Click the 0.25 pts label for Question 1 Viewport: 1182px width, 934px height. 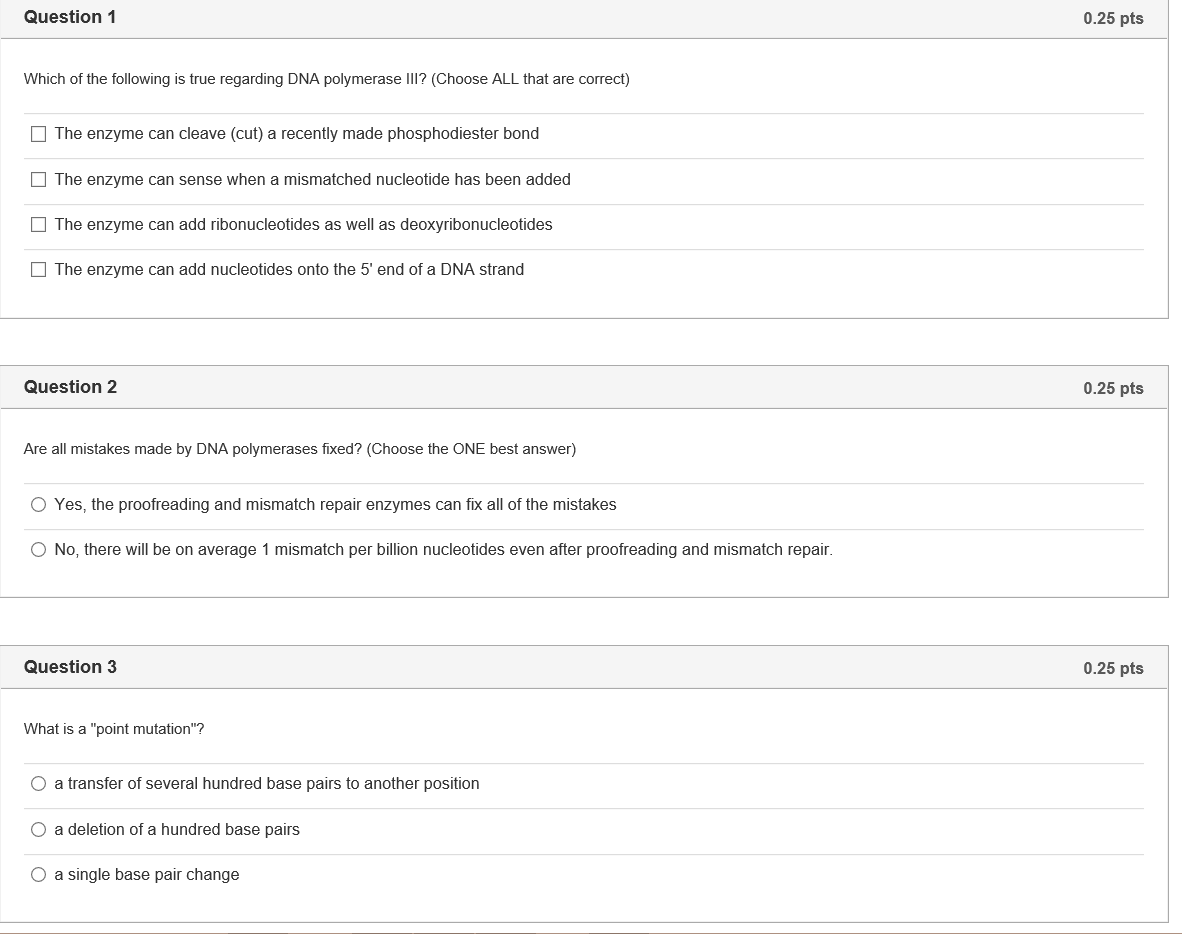(1113, 18)
